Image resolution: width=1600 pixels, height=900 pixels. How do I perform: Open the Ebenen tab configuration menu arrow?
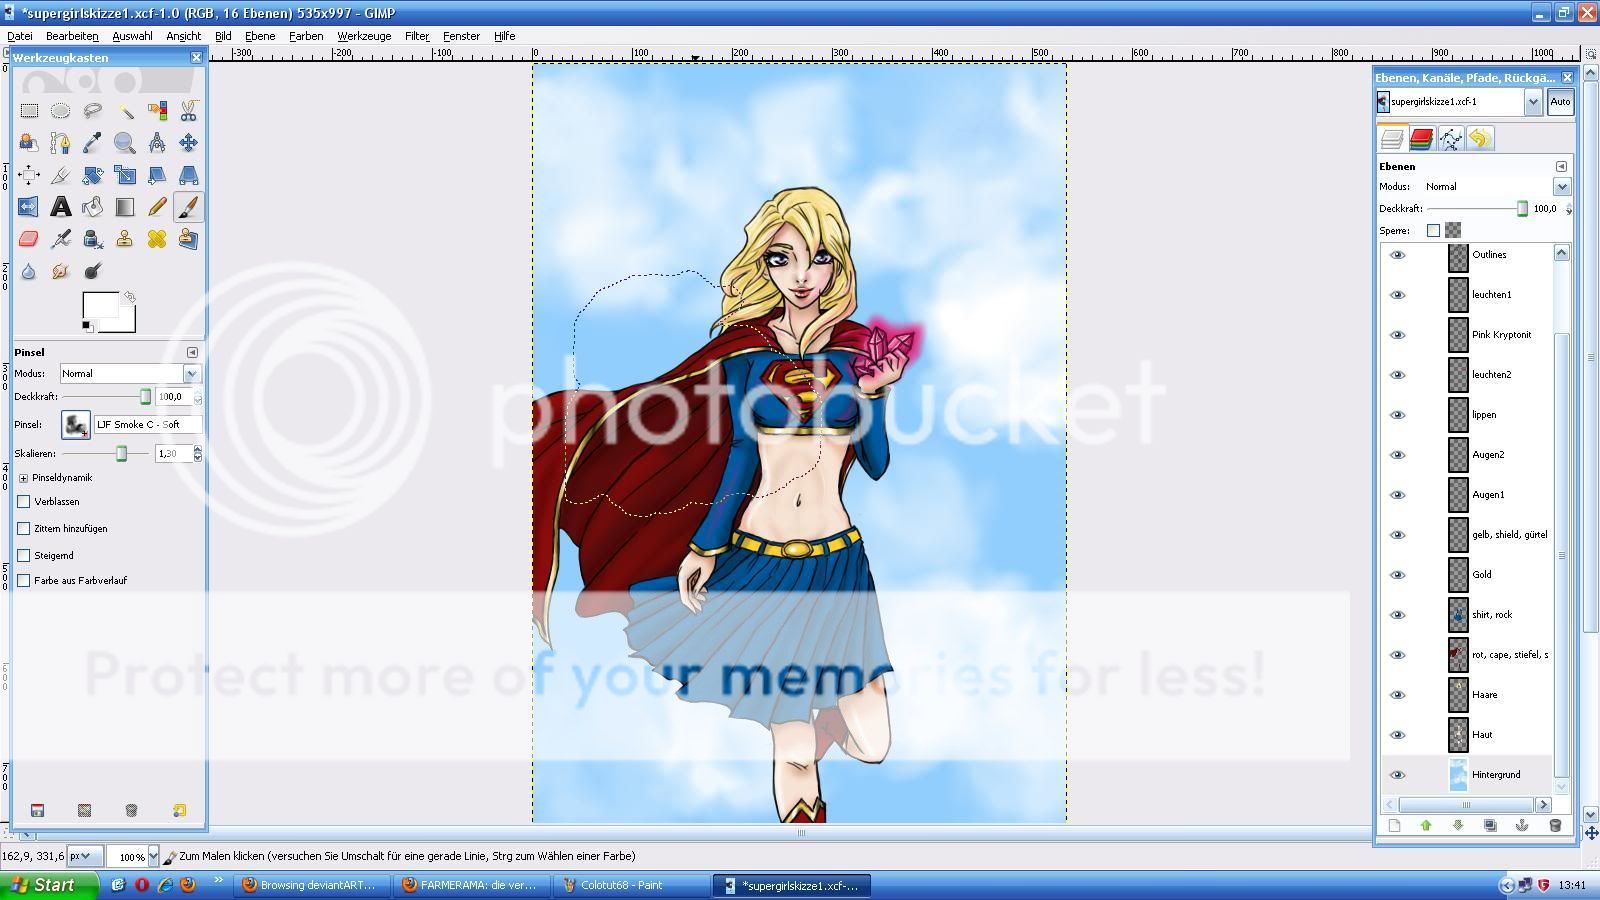[1561, 166]
